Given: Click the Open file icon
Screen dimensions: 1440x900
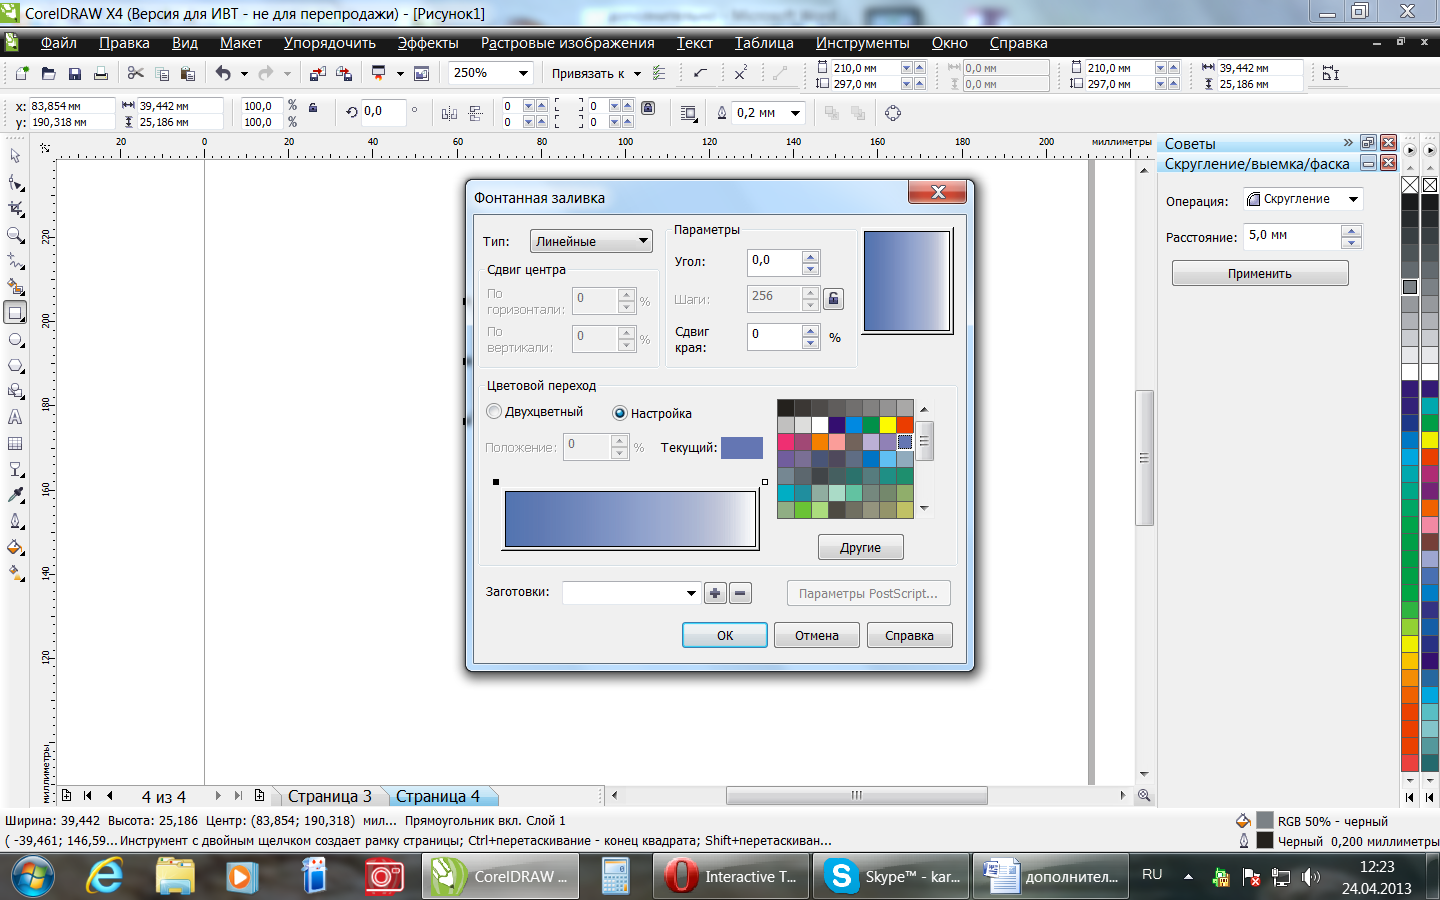Looking at the screenshot, I should pyautogui.click(x=48, y=73).
